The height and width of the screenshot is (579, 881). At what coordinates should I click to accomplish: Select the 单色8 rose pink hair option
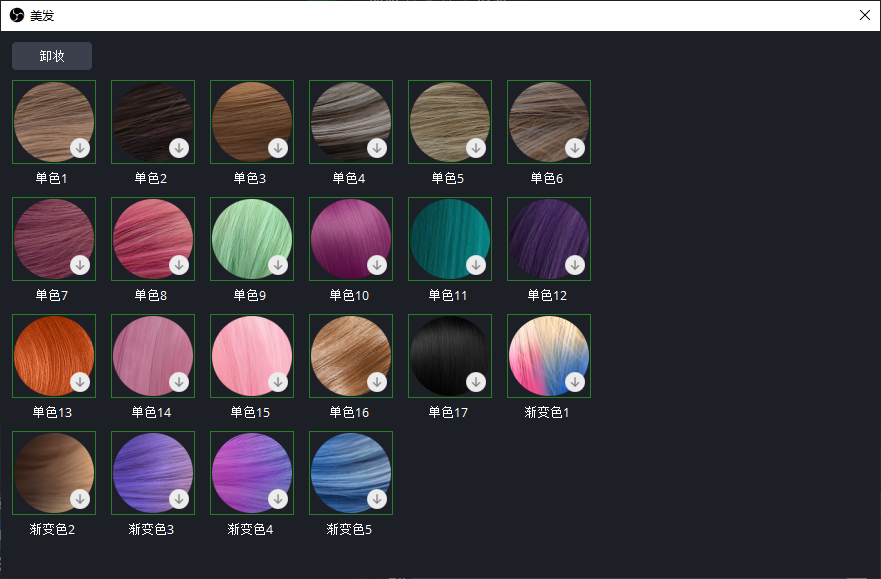tap(152, 238)
